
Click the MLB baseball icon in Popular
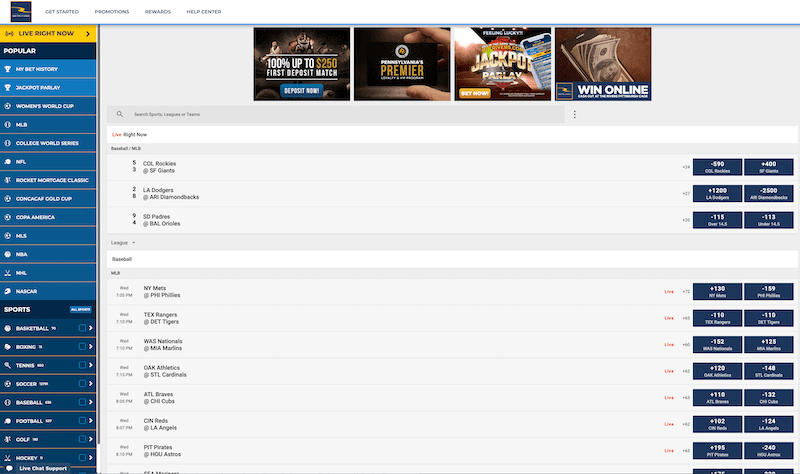point(8,124)
